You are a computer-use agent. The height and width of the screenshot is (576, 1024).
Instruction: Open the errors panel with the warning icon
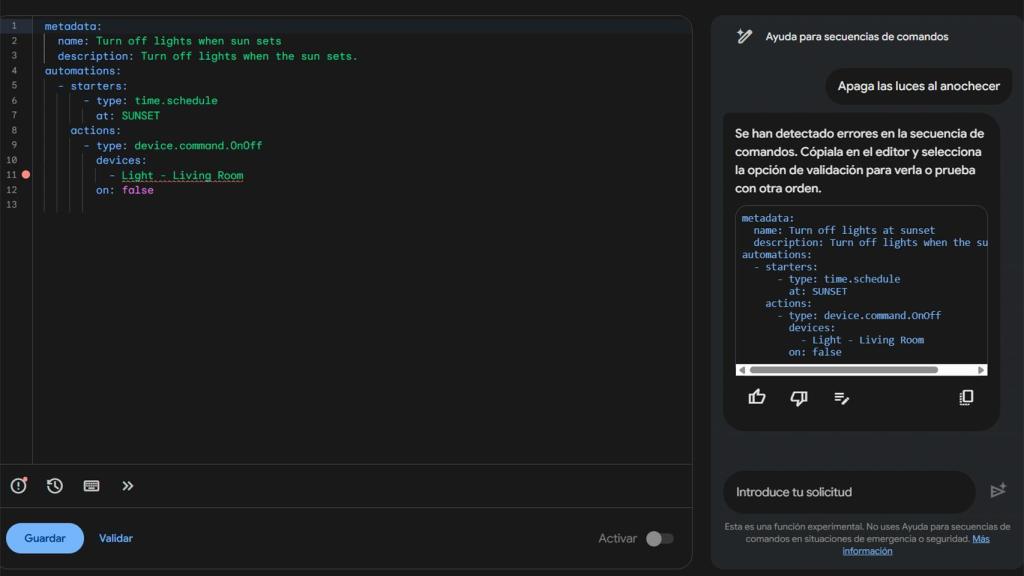18,485
